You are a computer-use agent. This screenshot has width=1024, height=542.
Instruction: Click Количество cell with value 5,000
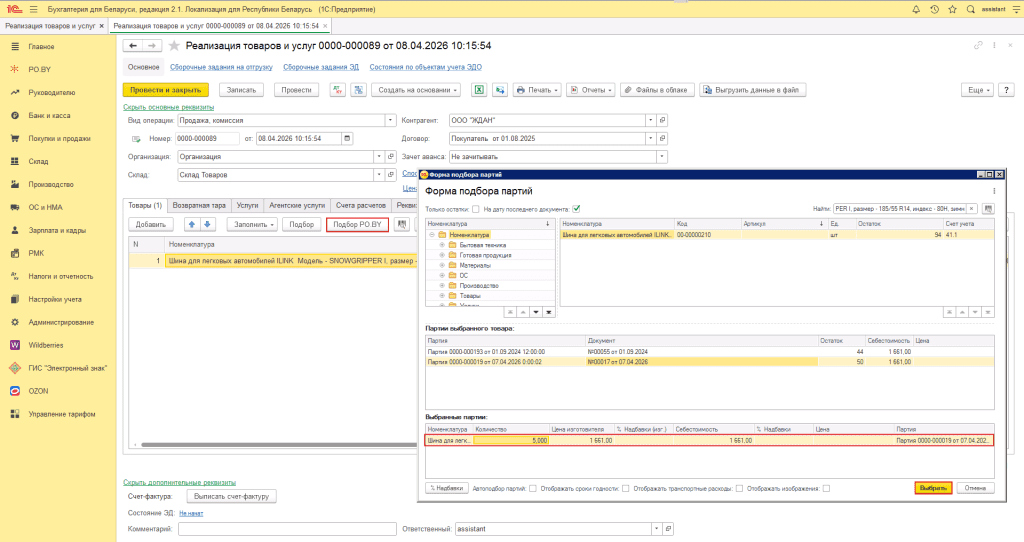511,440
